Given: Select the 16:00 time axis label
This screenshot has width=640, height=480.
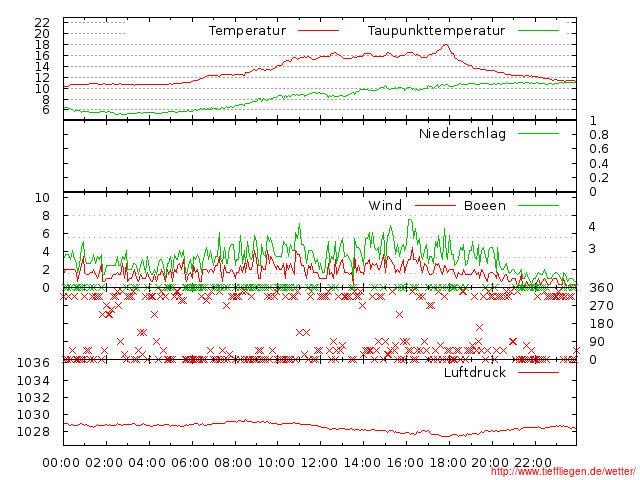Looking at the screenshot, I should point(404,463).
